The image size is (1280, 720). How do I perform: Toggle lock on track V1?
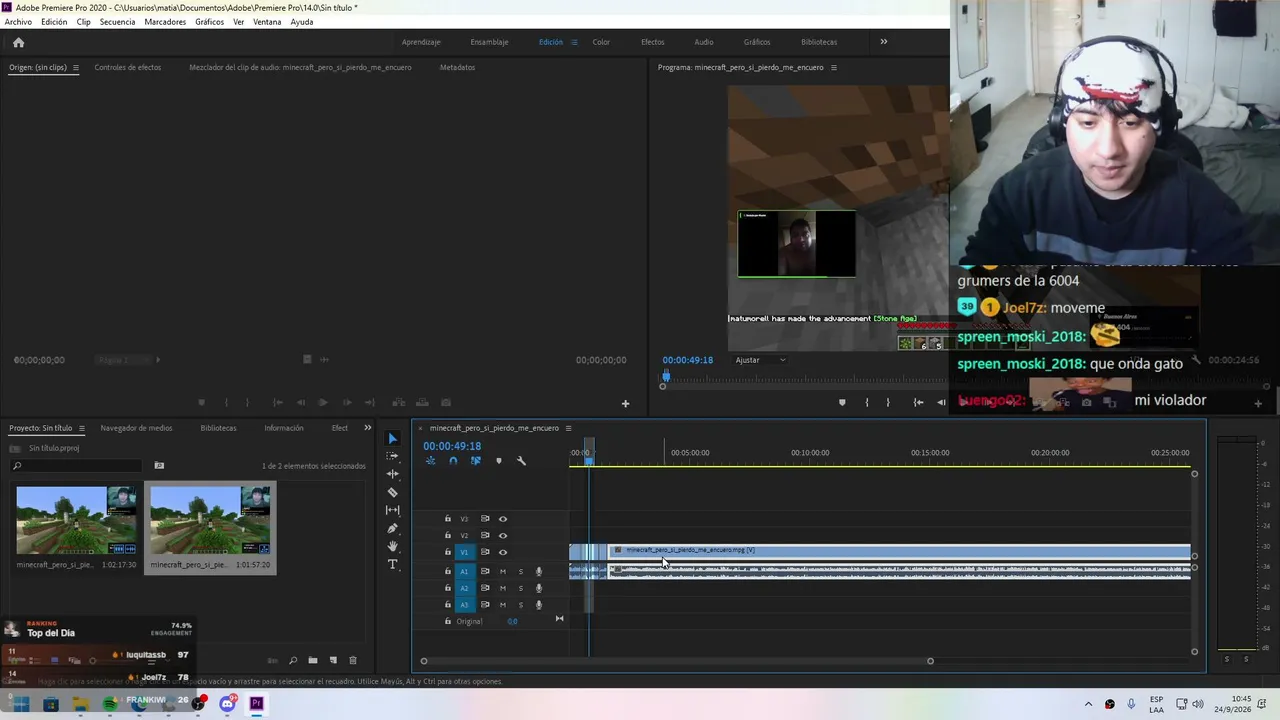pos(448,552)
